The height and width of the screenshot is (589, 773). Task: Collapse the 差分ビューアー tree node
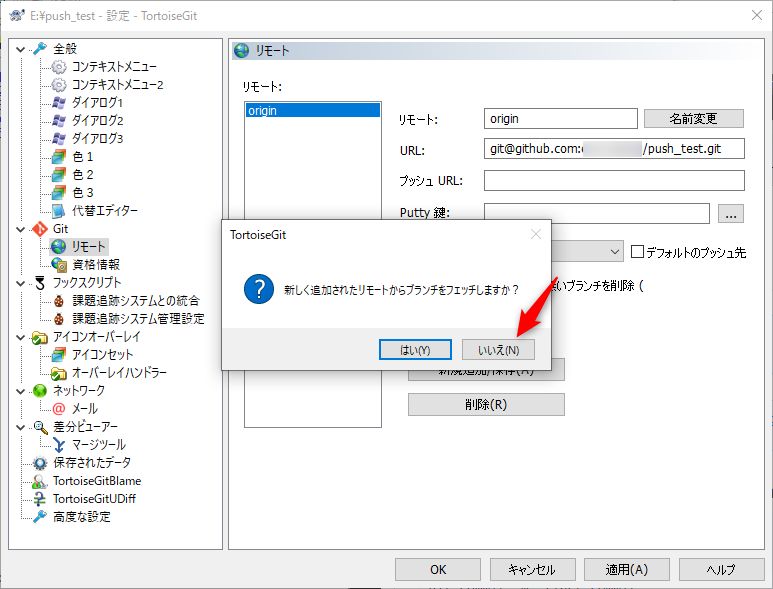[21, 427]
